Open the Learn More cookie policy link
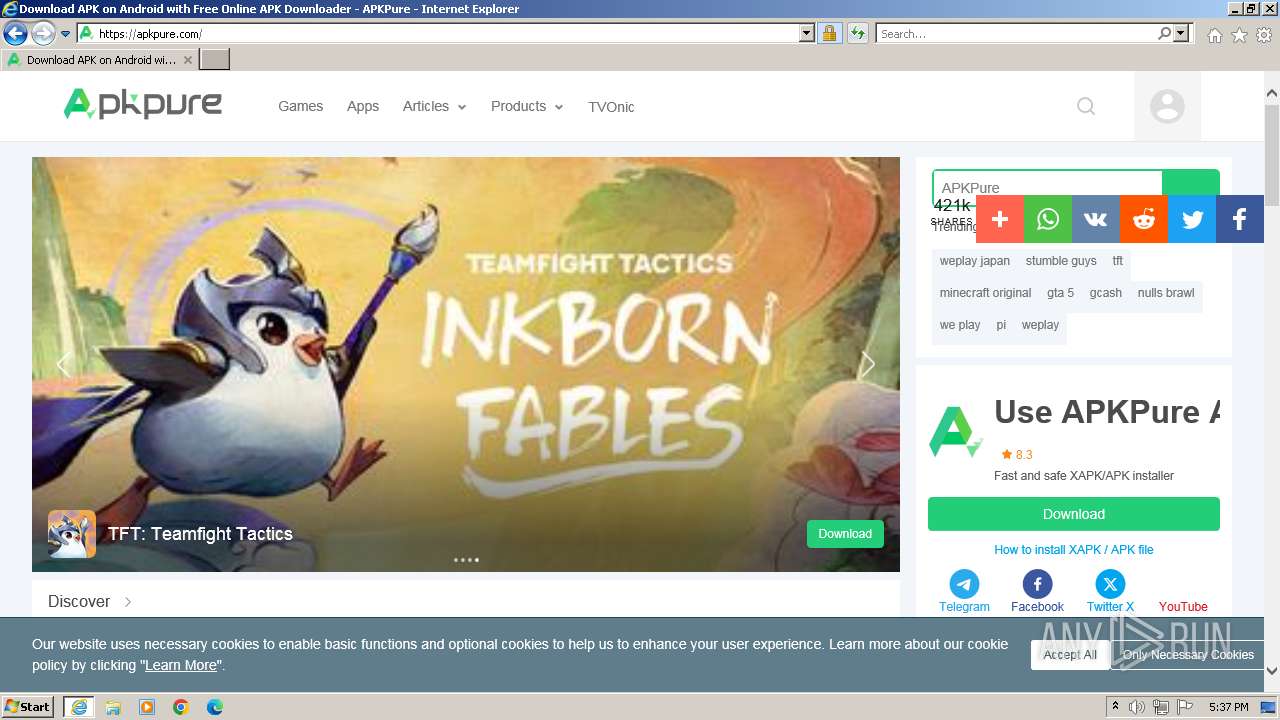 181,665
